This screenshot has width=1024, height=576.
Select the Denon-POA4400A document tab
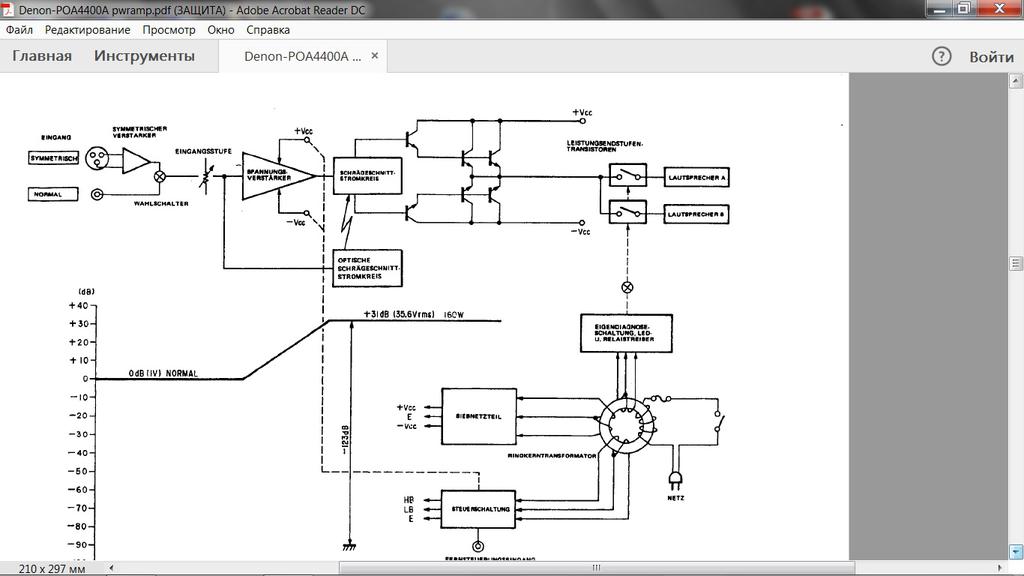302,57
